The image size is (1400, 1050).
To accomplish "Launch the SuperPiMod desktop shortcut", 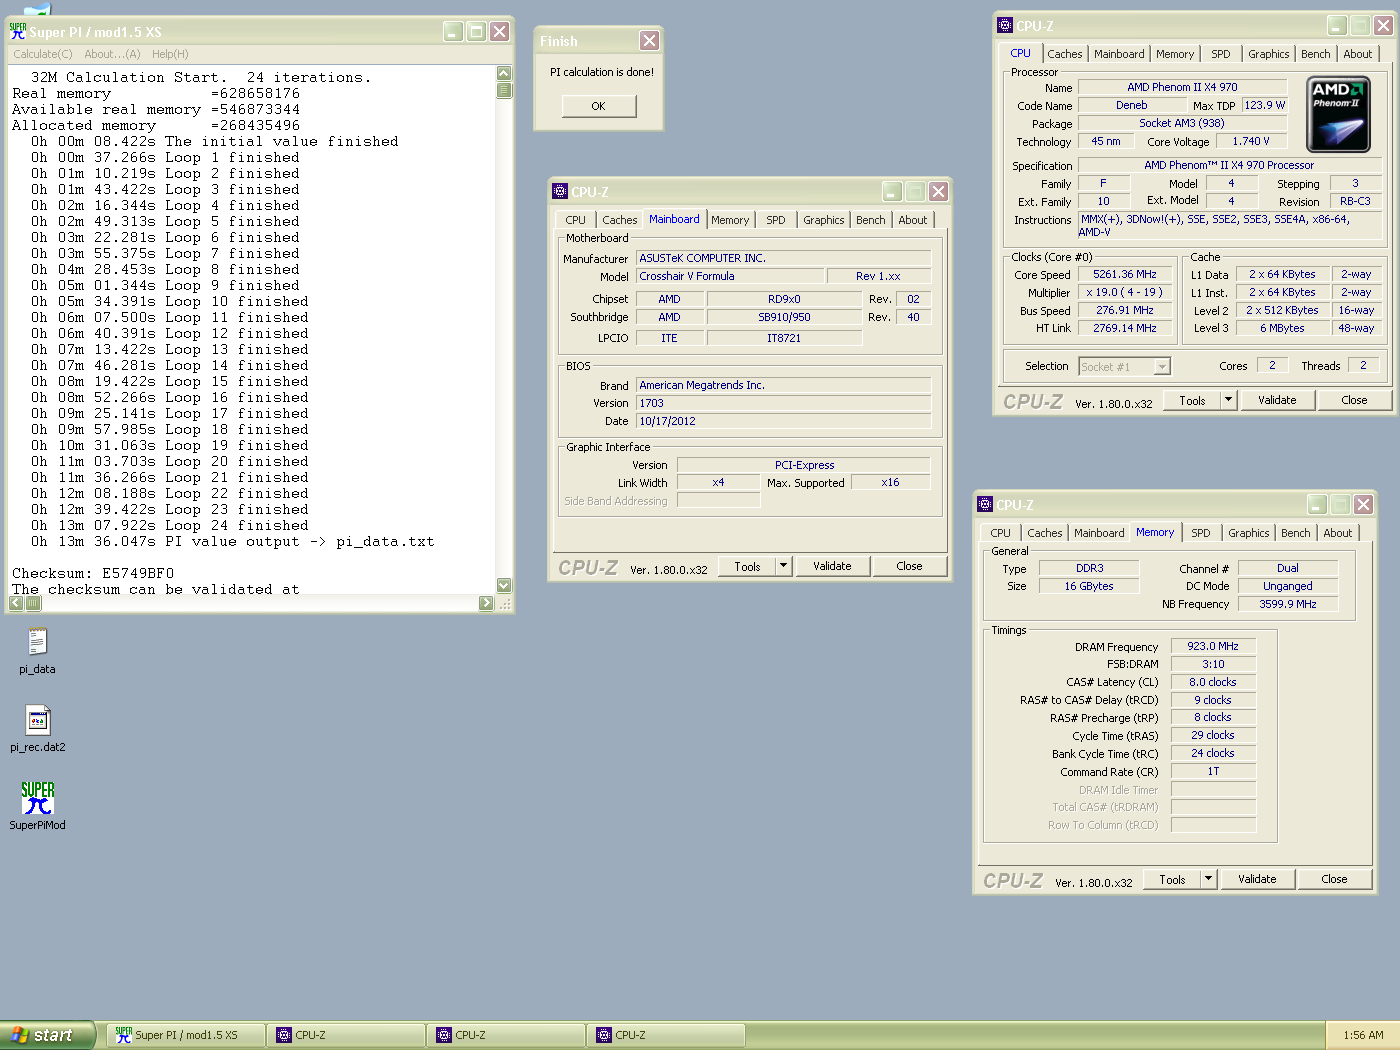I will pyautogui.click(x=37, y=798).
